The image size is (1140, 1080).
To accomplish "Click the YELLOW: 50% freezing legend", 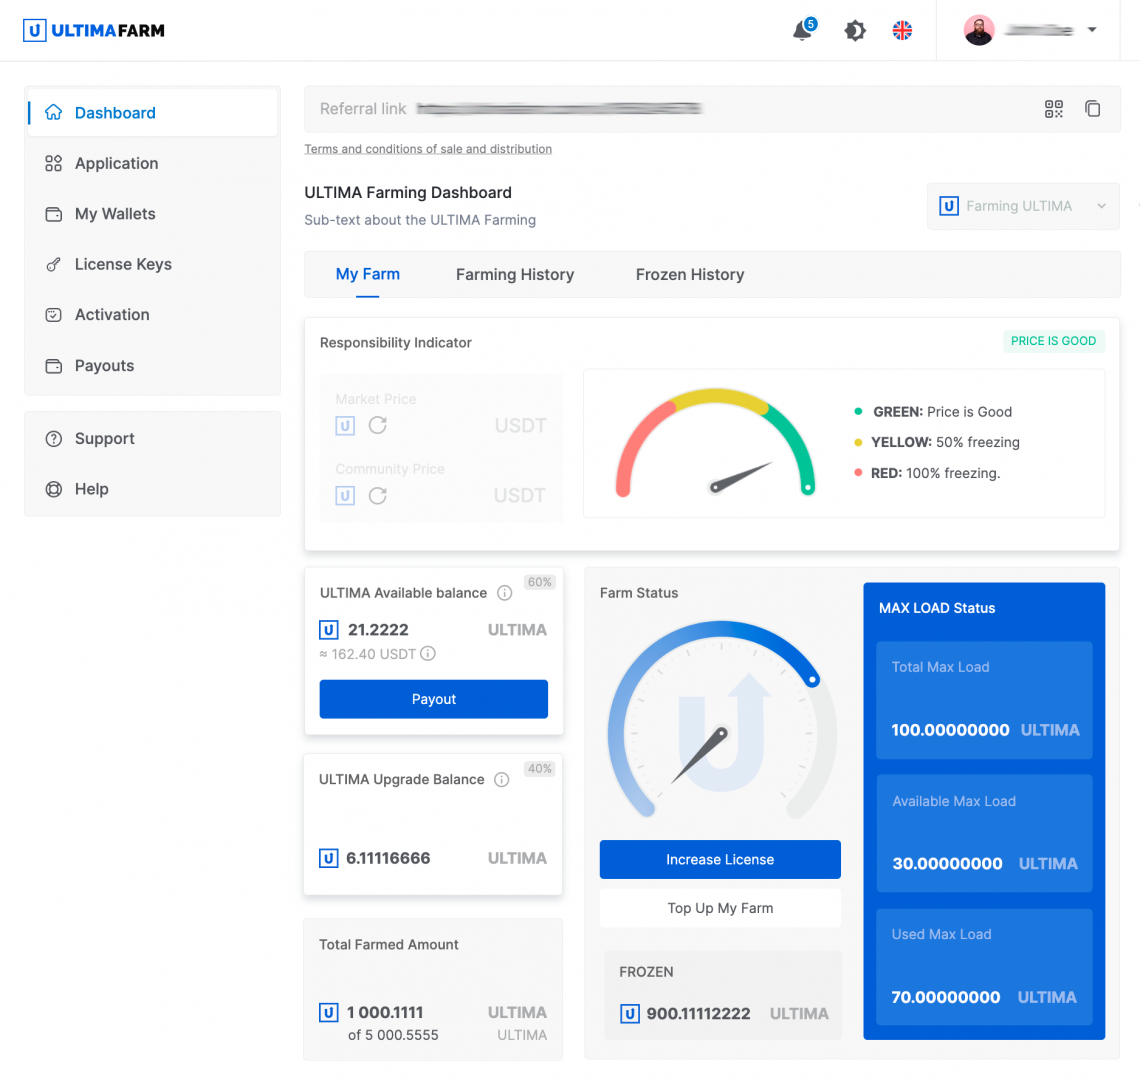I will tap(936, 443).
